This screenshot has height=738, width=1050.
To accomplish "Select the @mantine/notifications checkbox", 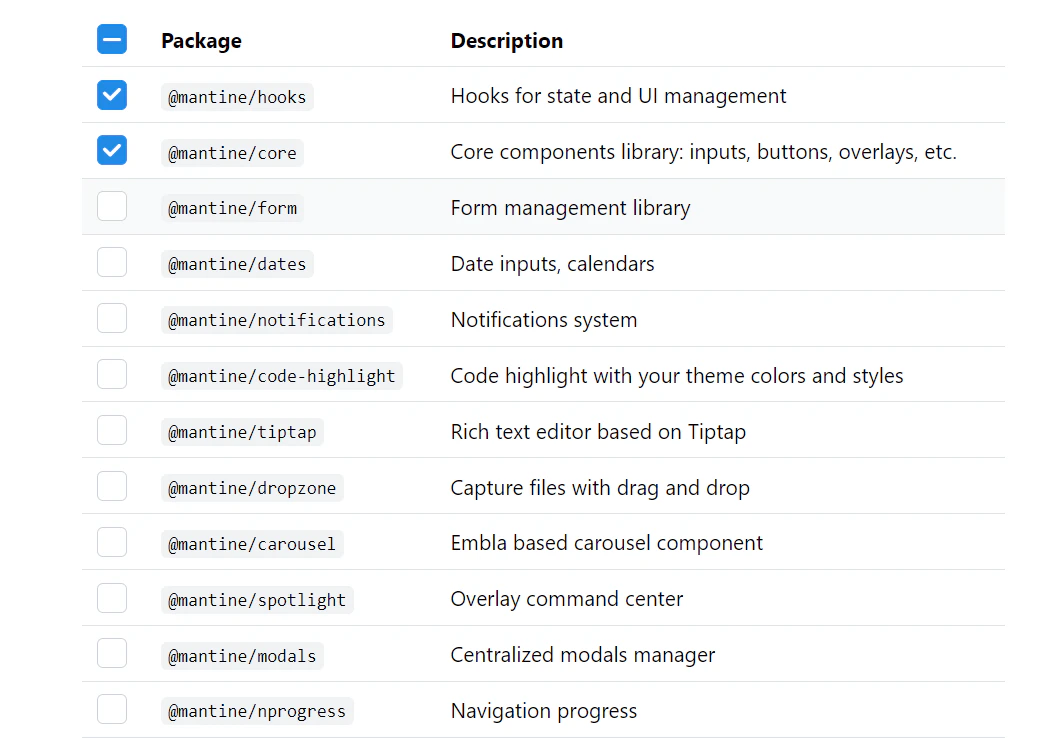I will (112, 318).
